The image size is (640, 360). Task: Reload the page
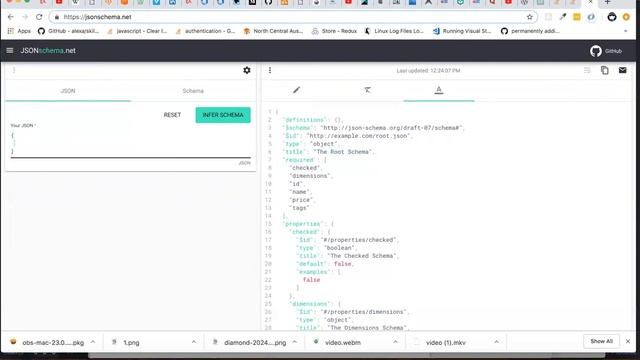[39, 17]
